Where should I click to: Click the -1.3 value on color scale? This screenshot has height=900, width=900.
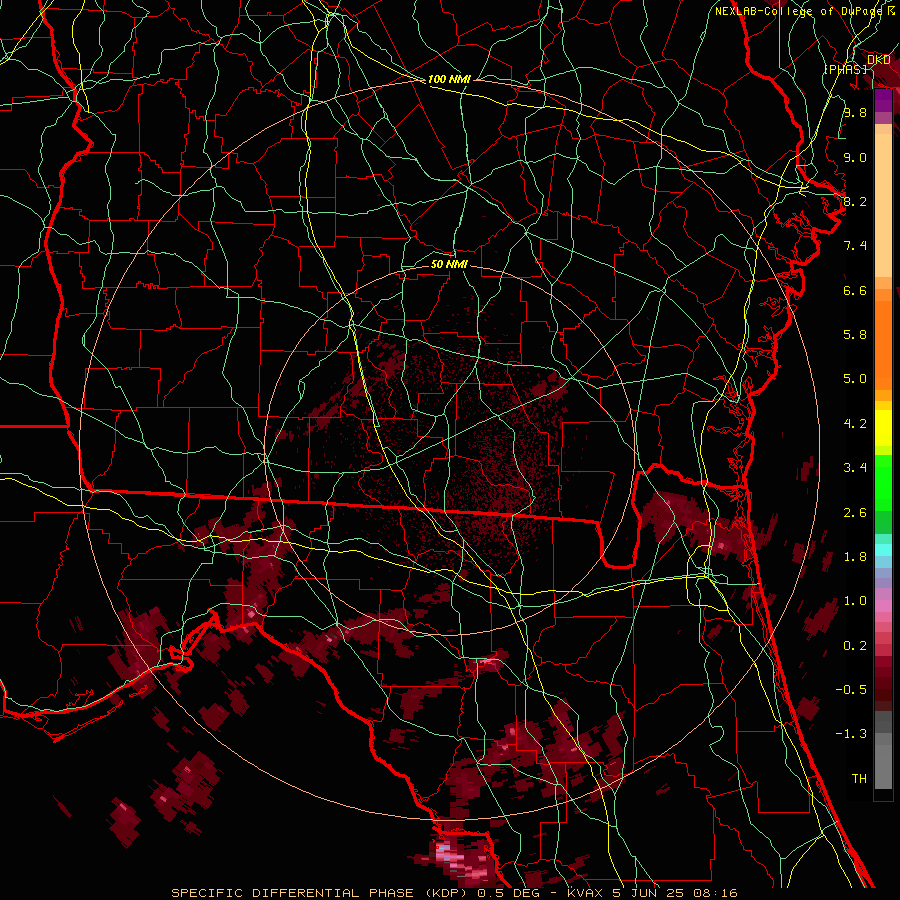(x=851, y=734)
